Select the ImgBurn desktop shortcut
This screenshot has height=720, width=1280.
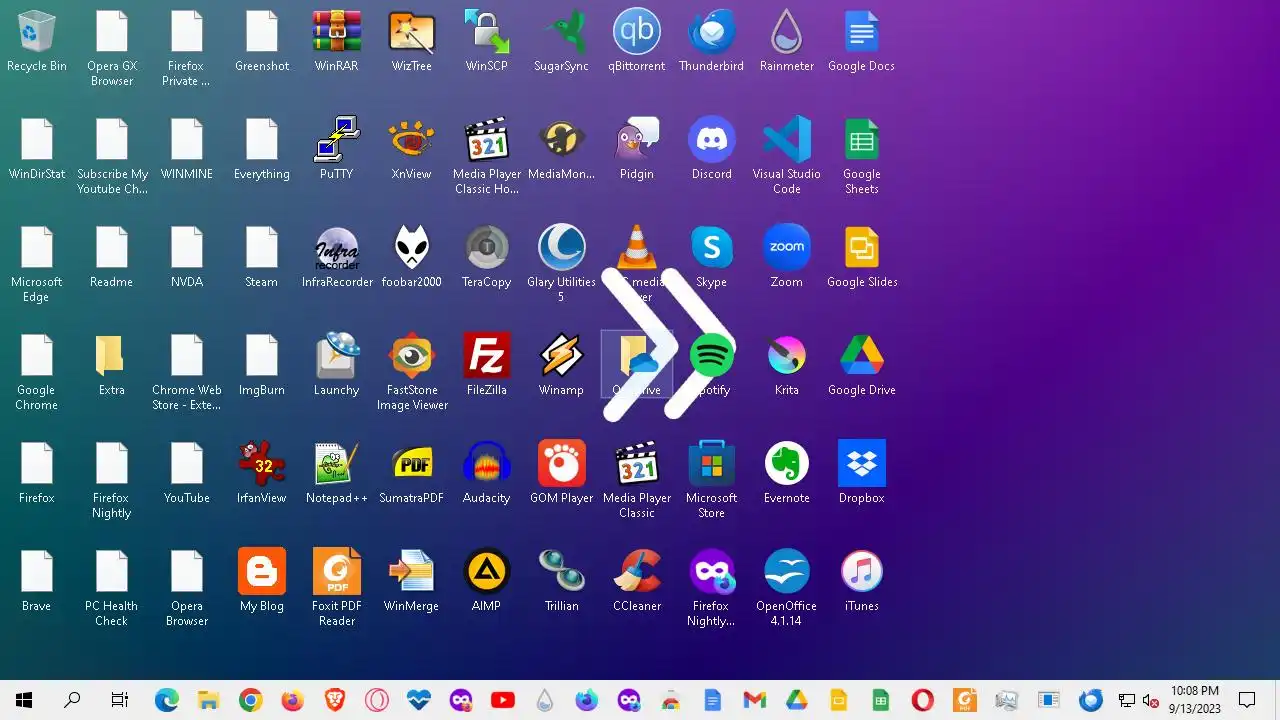tap(261, 365)
